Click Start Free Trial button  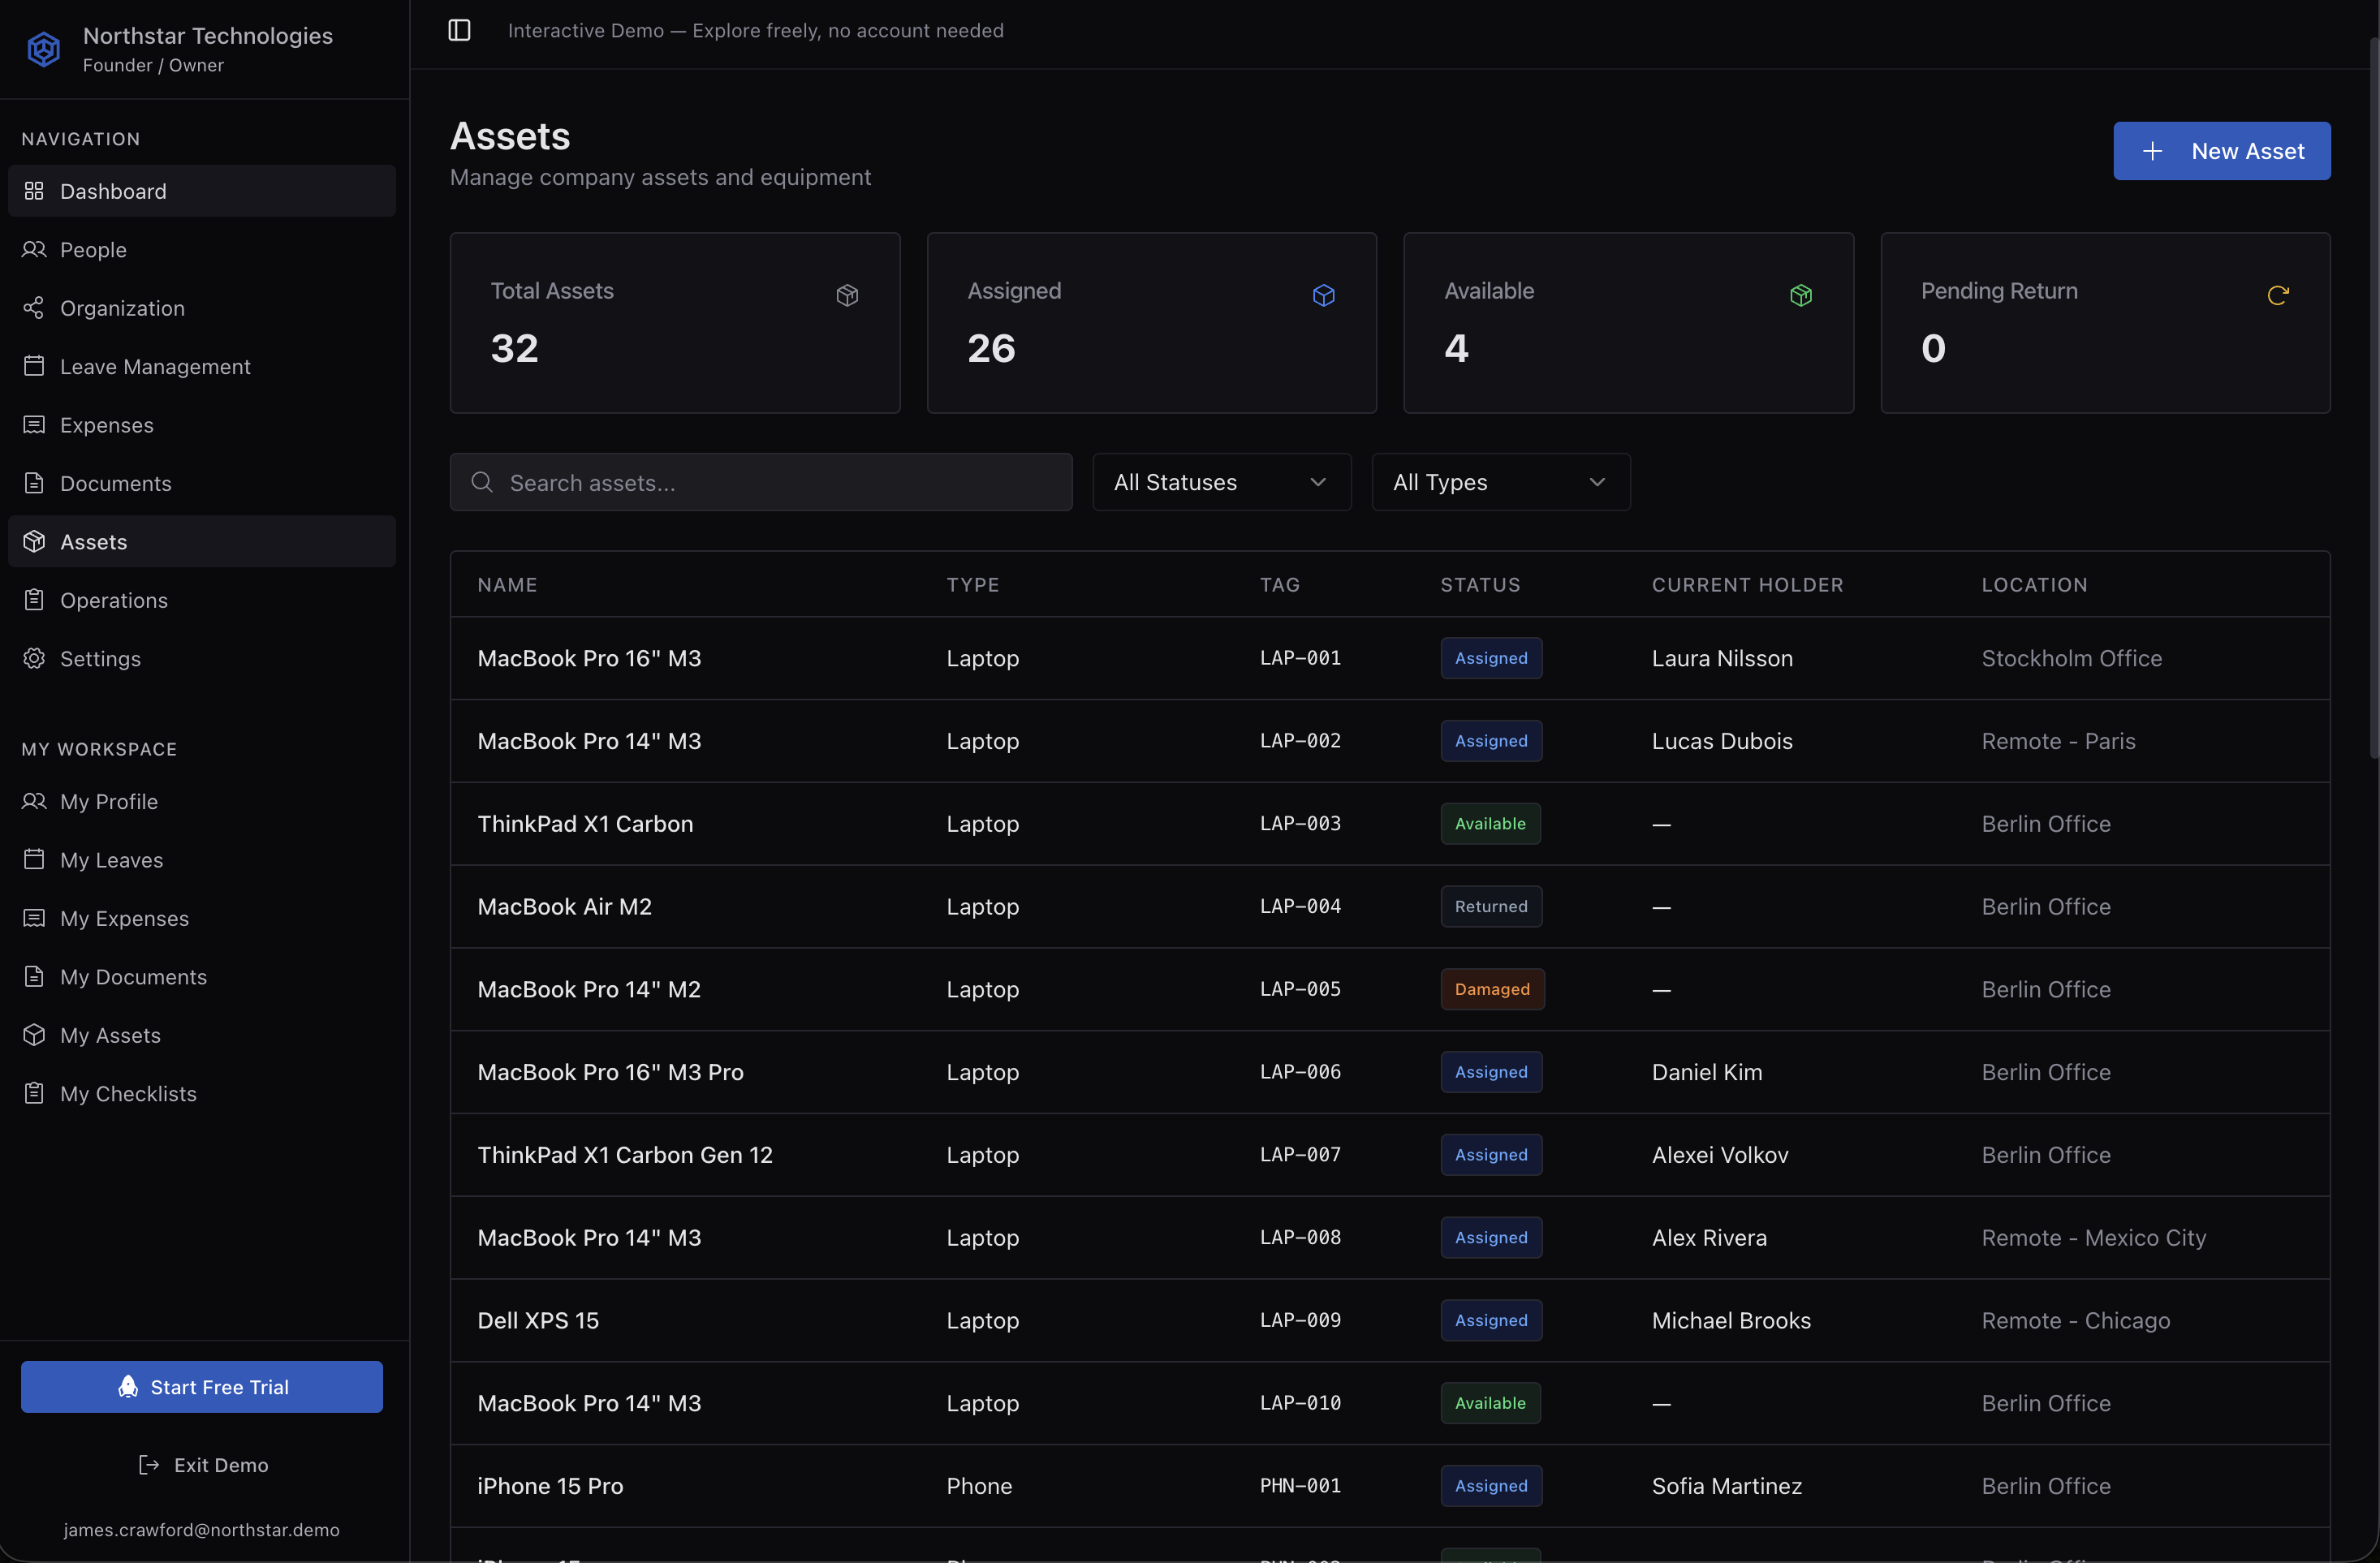(202, 1386)
